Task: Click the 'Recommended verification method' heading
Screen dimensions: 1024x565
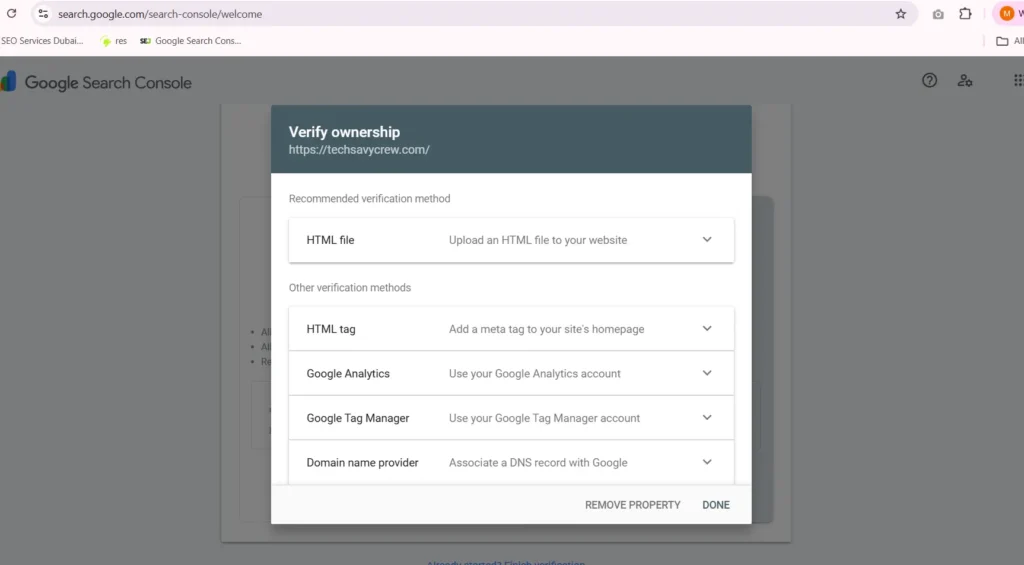Action: tap(370, 198)
